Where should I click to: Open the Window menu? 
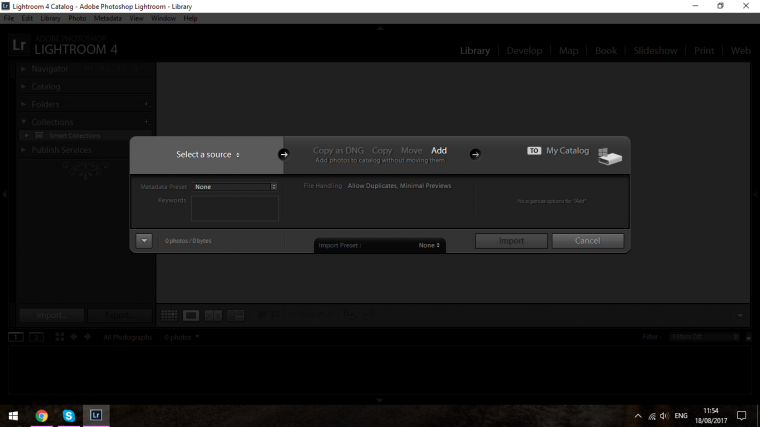coord(163,18)
